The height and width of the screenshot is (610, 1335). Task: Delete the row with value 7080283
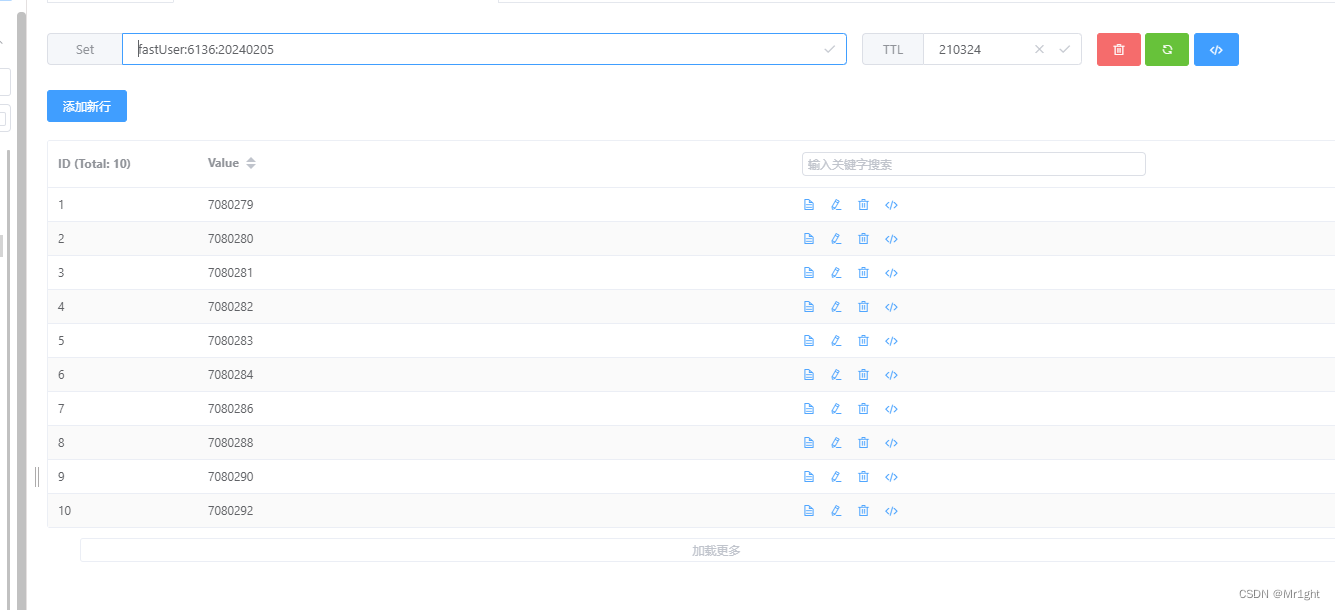click(863, 341)
